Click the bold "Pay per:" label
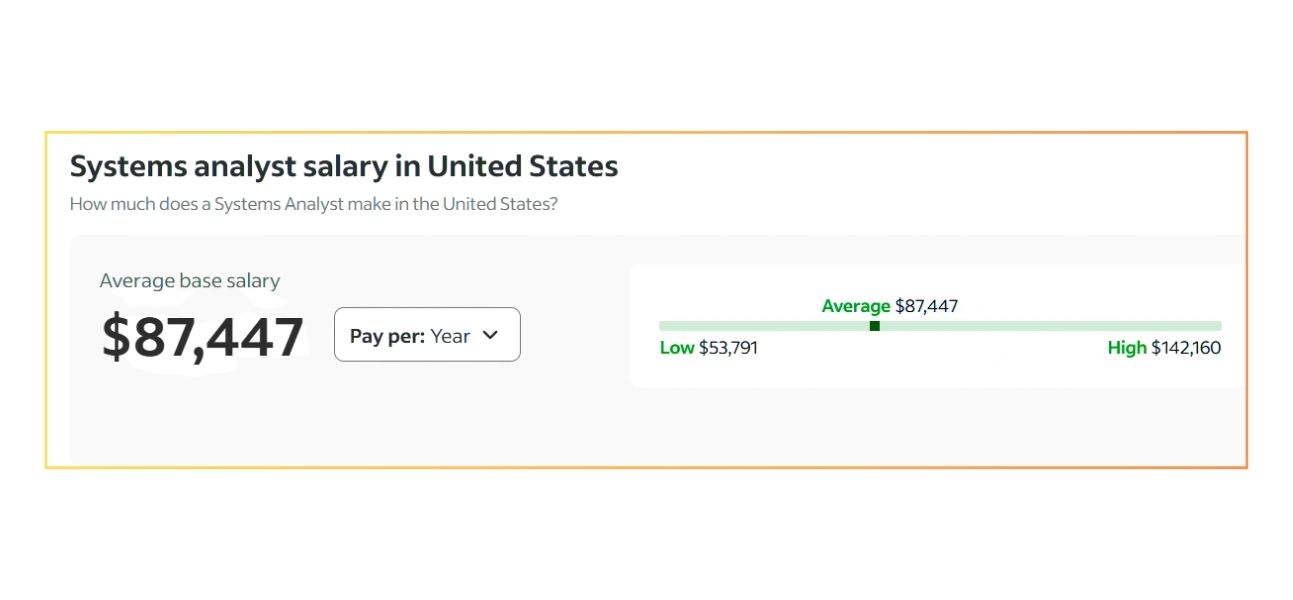Image resolution: width=1293 pixels, height=600 pixels. (388, 336)
